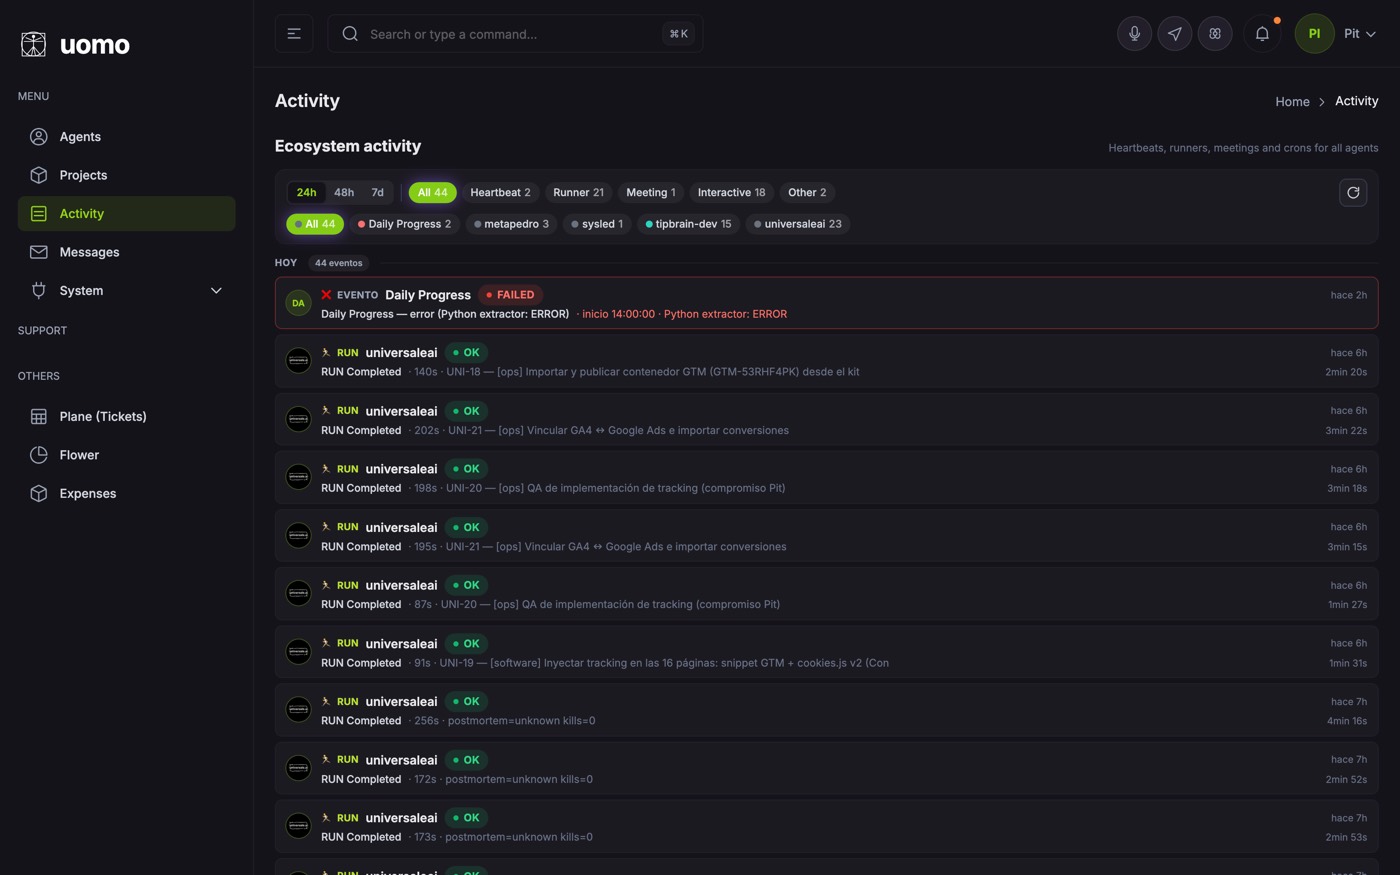Click the paper-plane send icon
Image resolution: width=1400 pixels, height=875 pixels.
click(x=1174, y=34)
